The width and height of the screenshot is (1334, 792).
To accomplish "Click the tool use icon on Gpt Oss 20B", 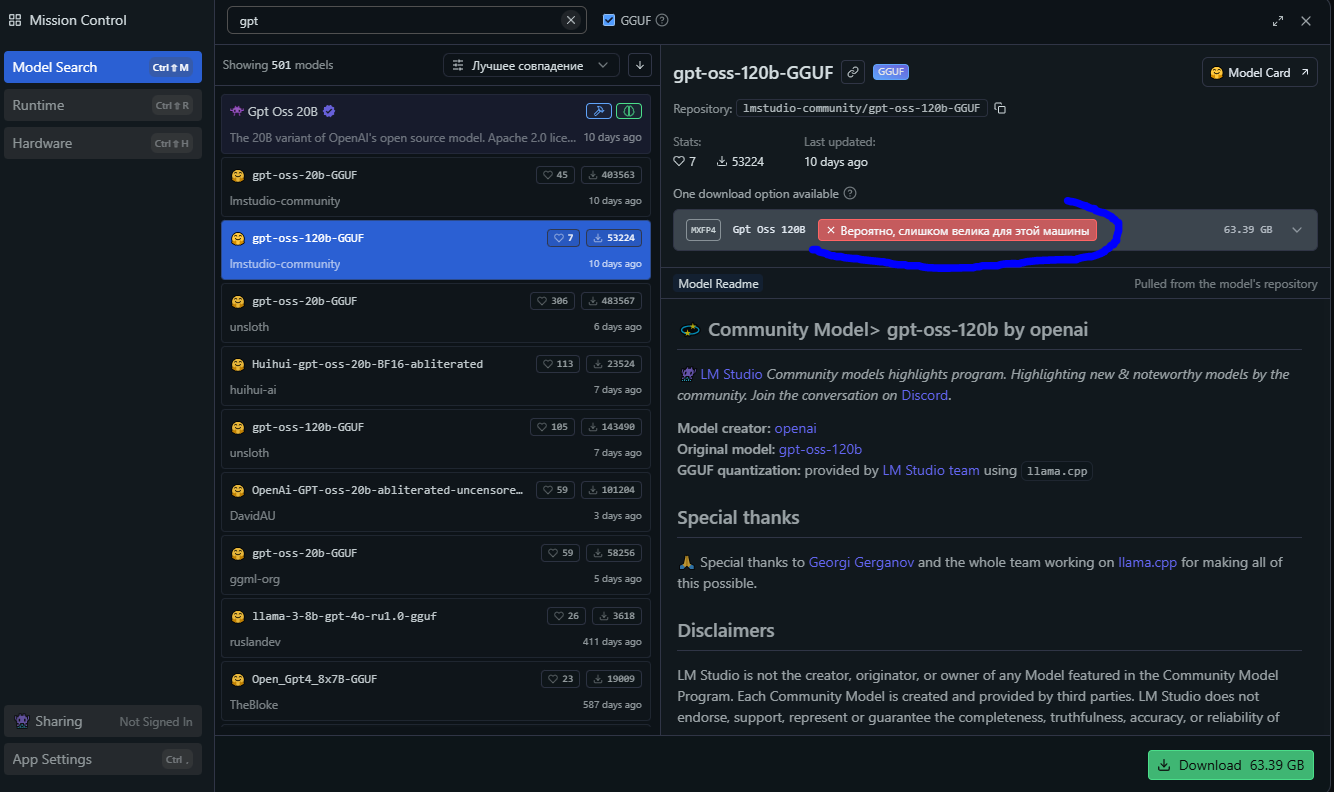I will (598, 111).
